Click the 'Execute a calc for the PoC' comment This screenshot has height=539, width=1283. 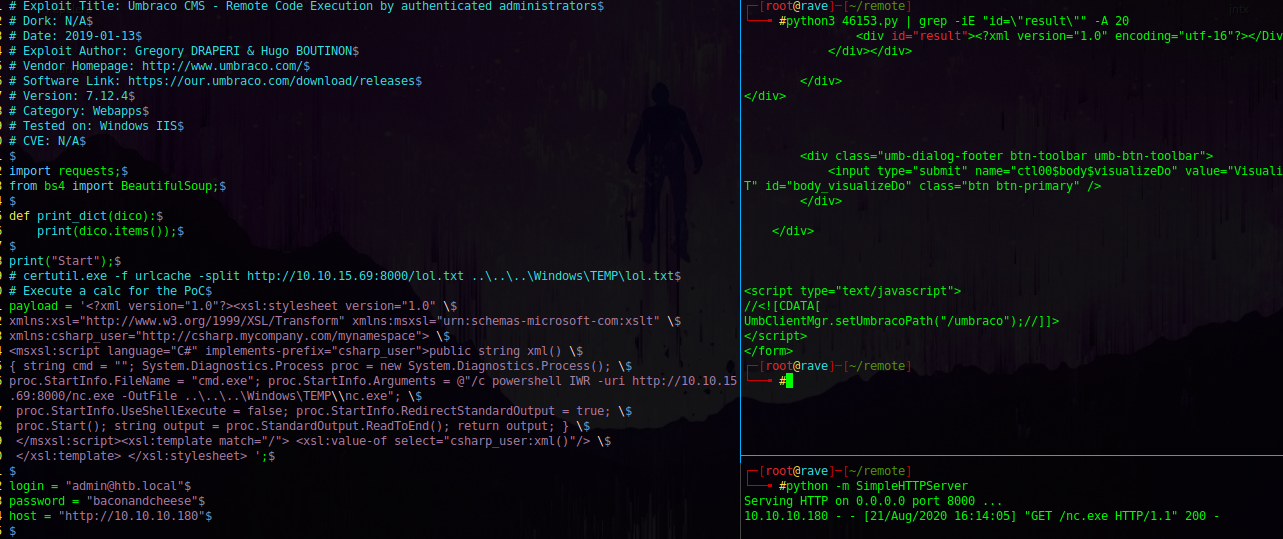[x=111, y=291]
